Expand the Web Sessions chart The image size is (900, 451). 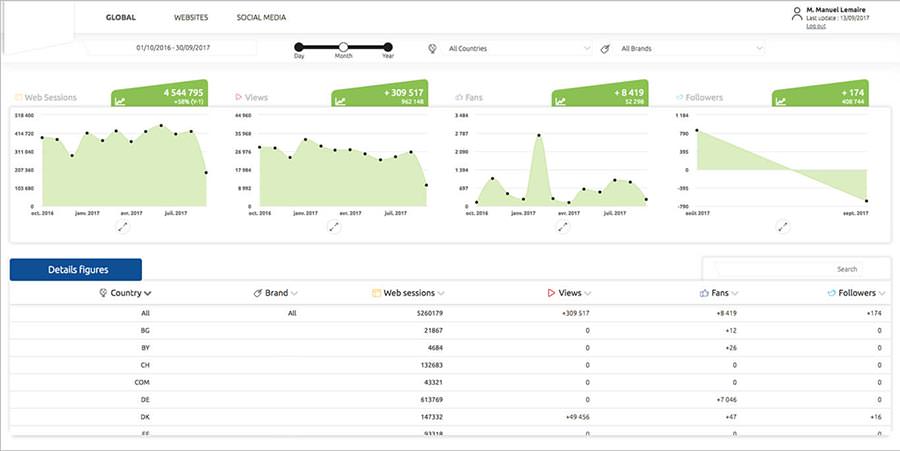(123, 227)
